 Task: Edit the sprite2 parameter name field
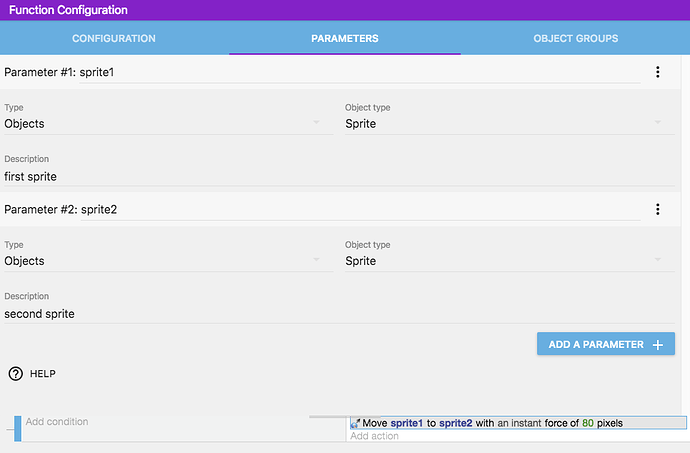click(360, 210)
